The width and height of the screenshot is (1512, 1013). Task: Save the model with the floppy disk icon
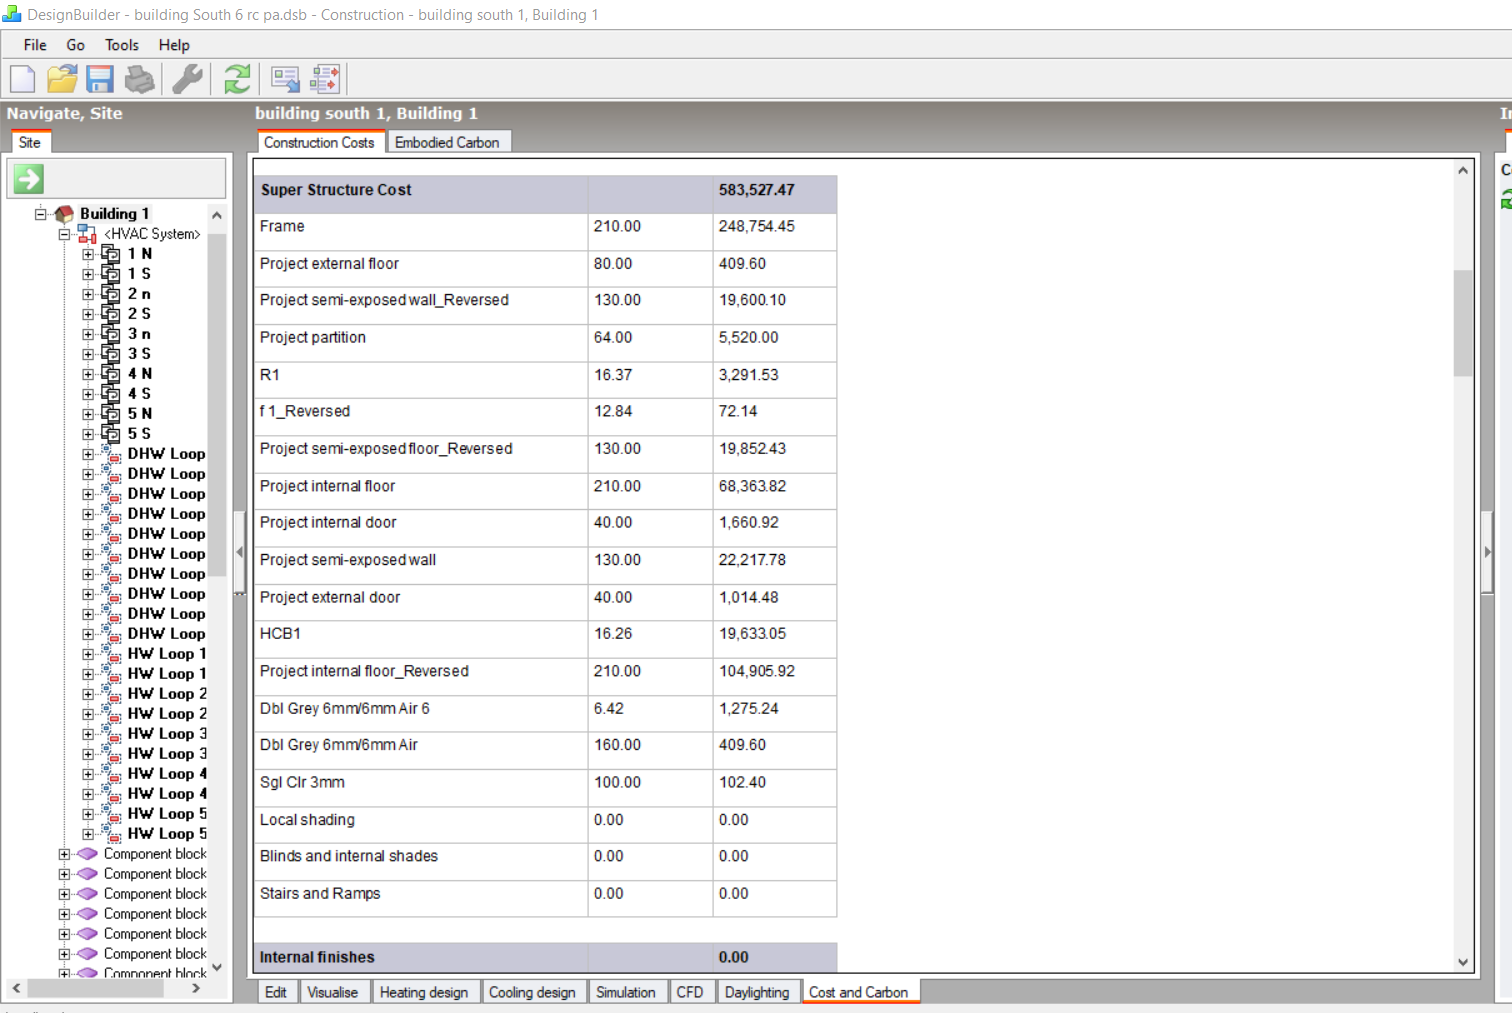100,79
